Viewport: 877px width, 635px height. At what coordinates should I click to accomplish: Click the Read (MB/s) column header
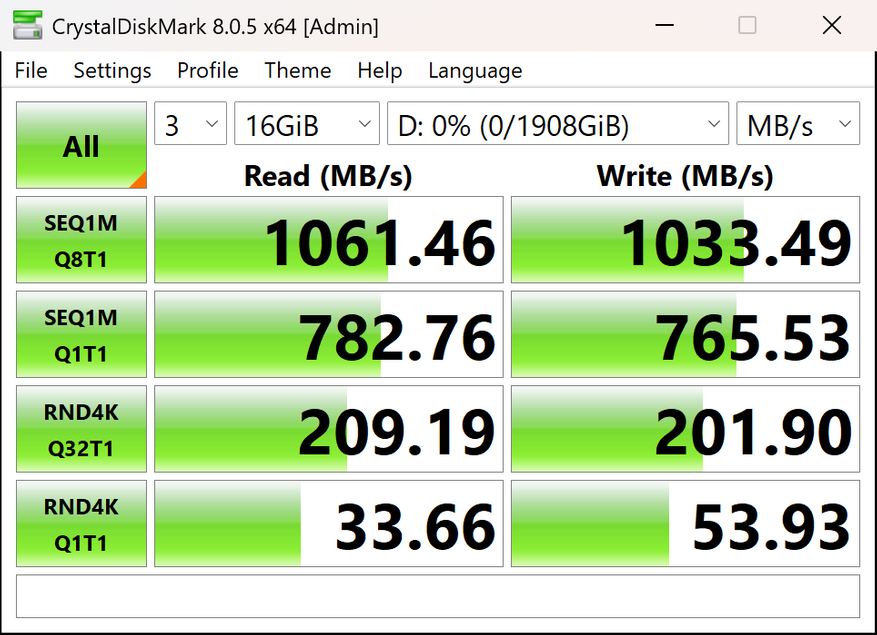tap(328, 176)
